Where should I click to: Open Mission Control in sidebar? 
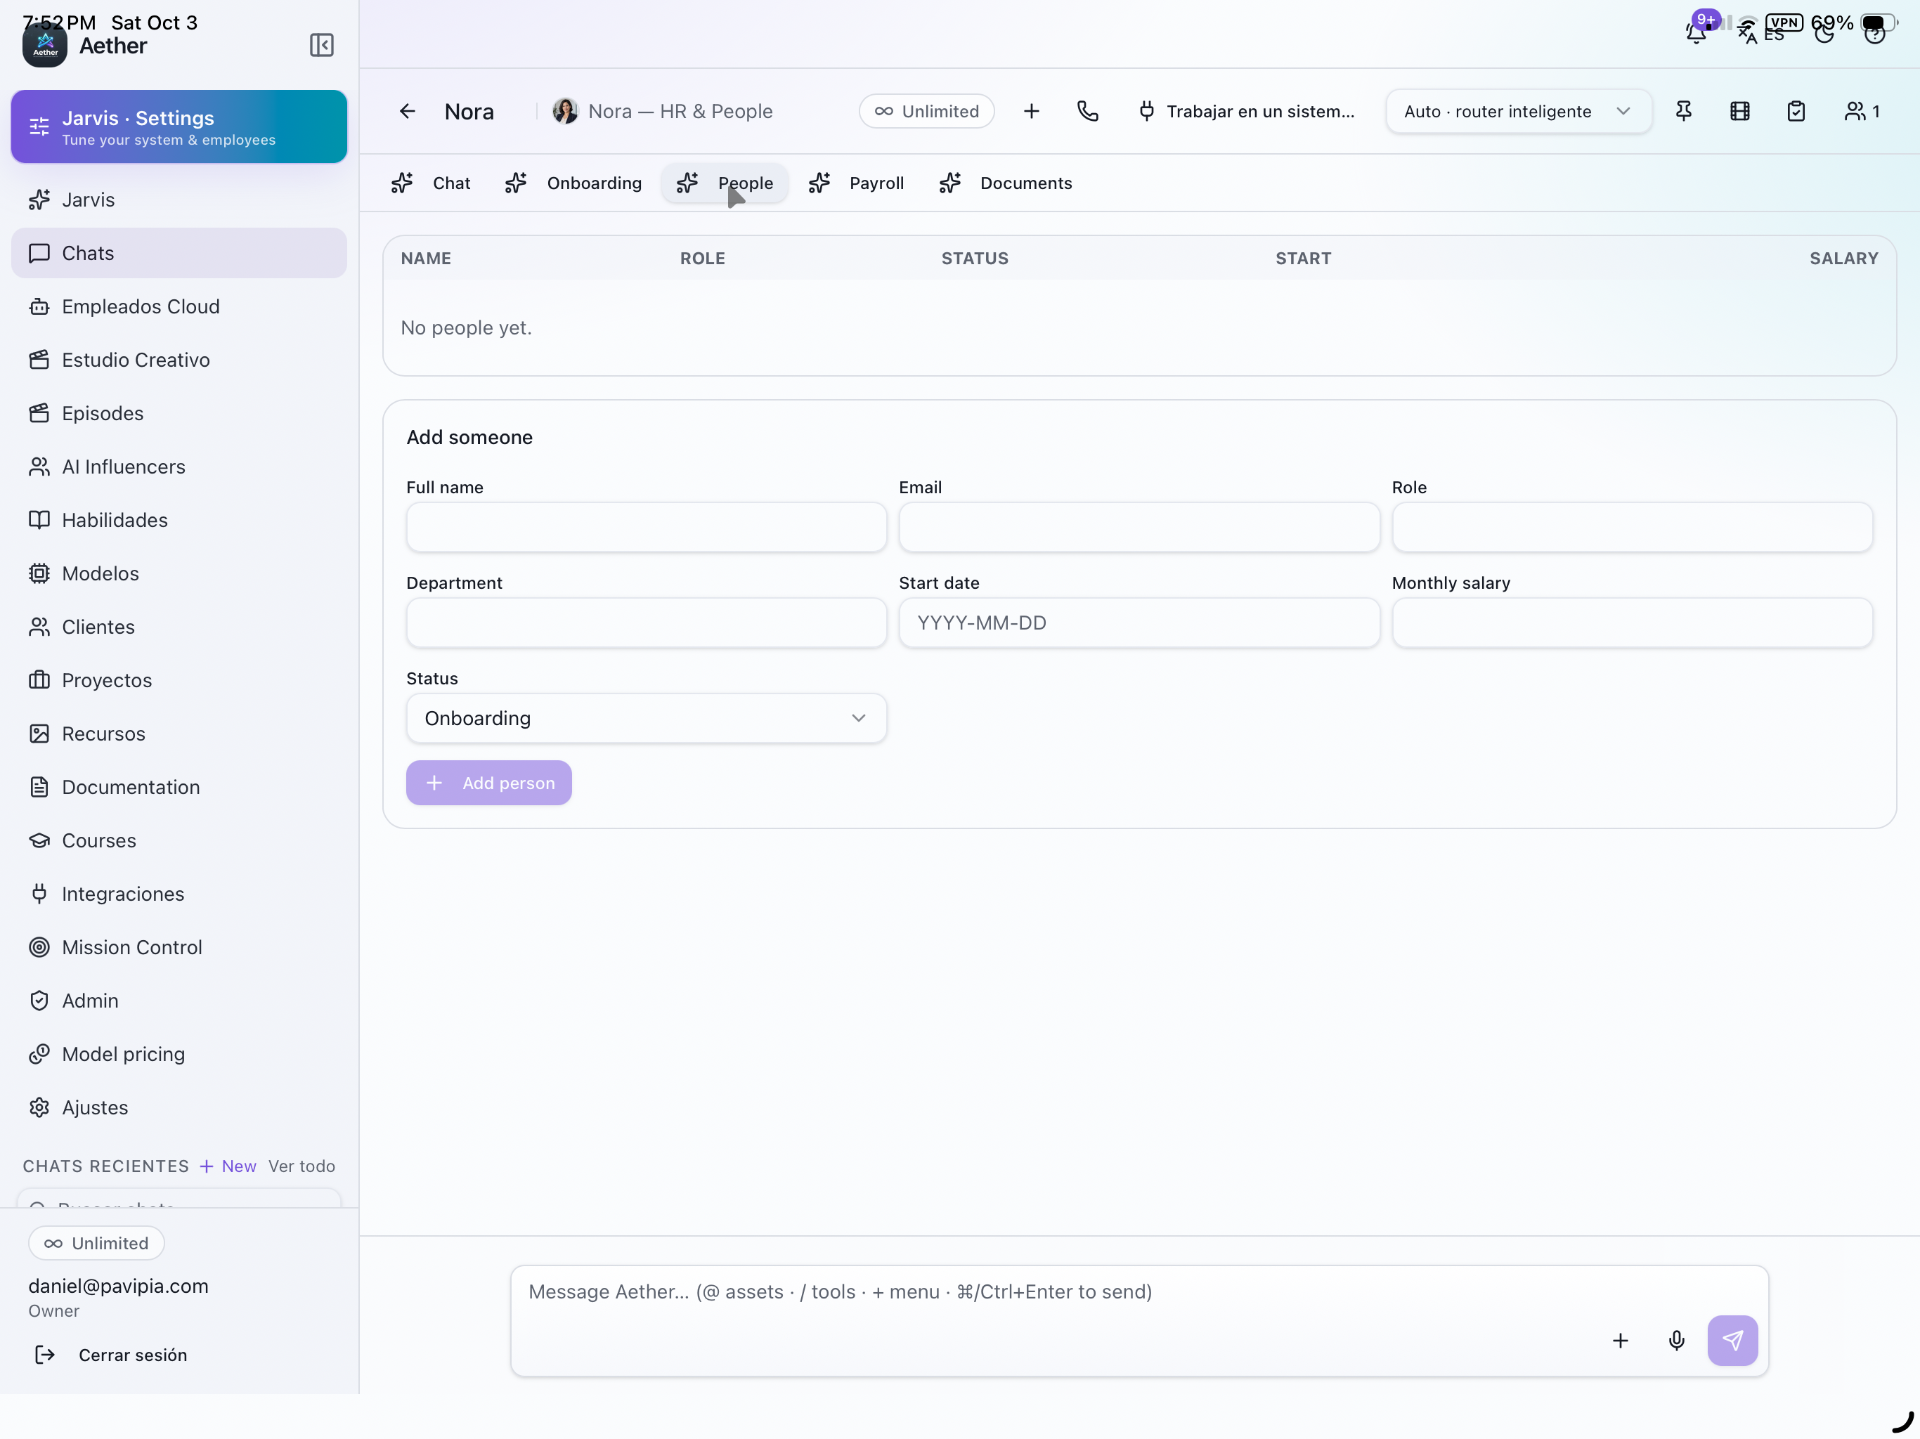[x=179, y=947]
